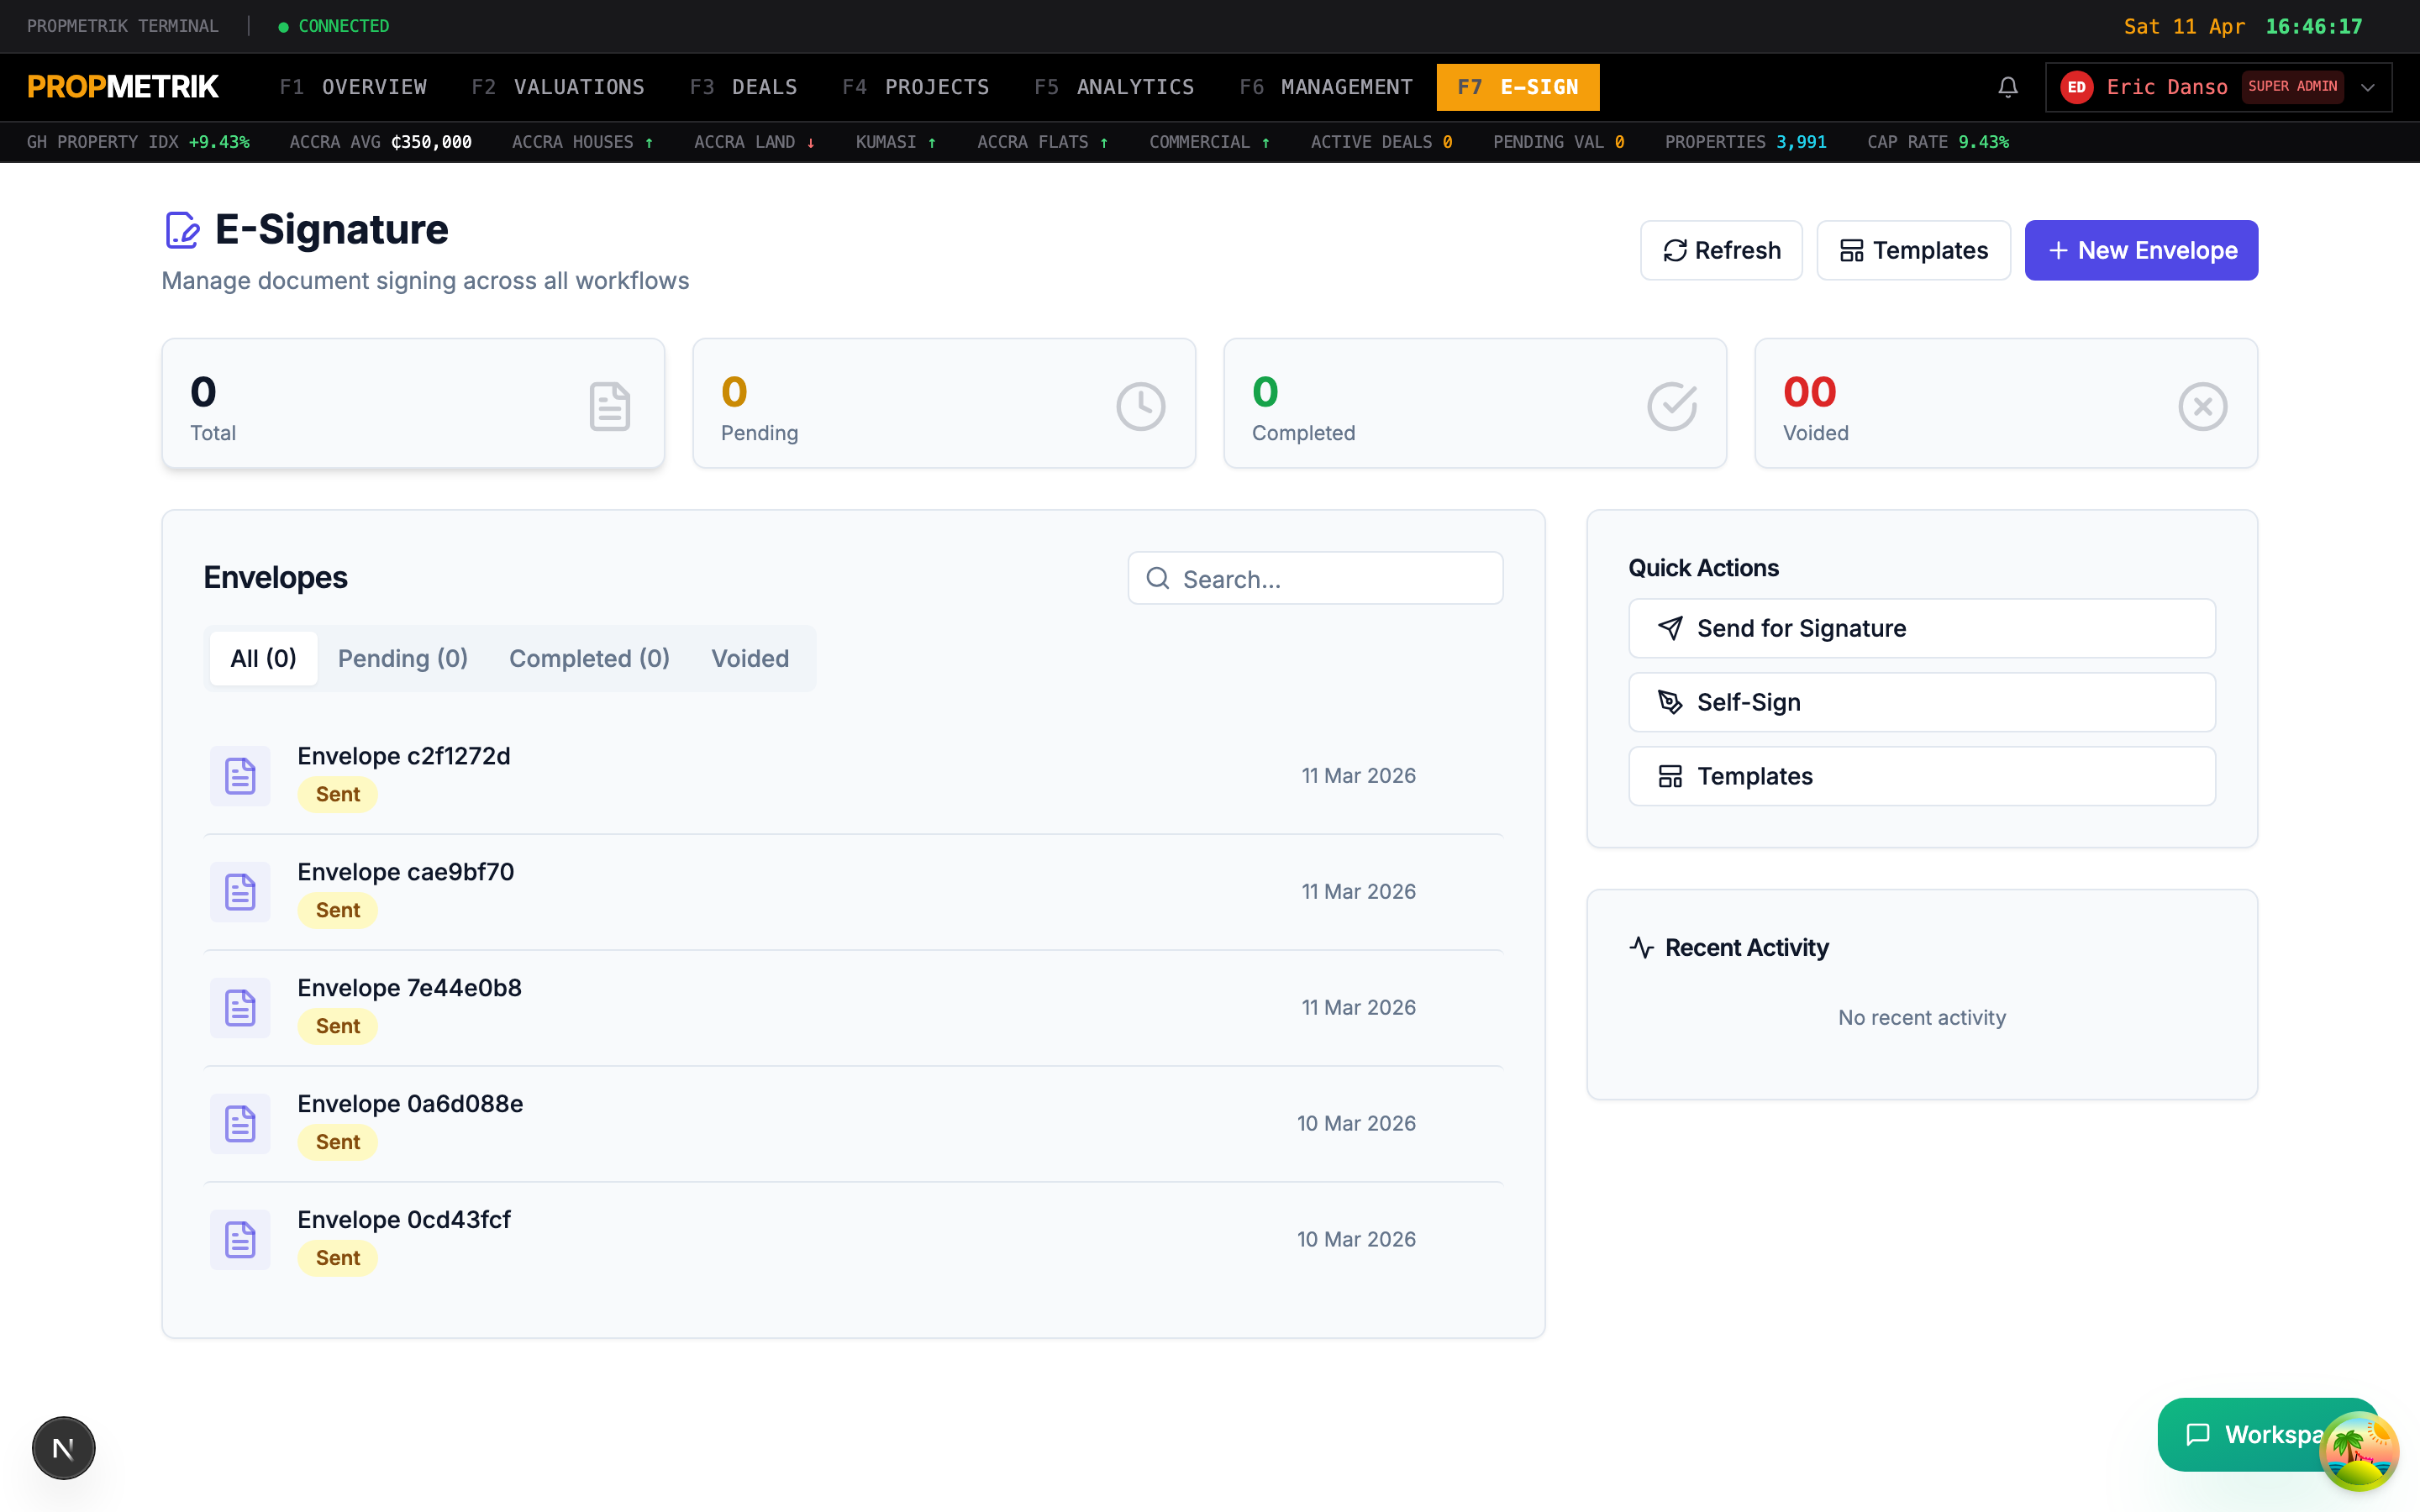
Task: Switch to the Pending (0) tab
Action: pyautogui.click(x=403, y=658)
